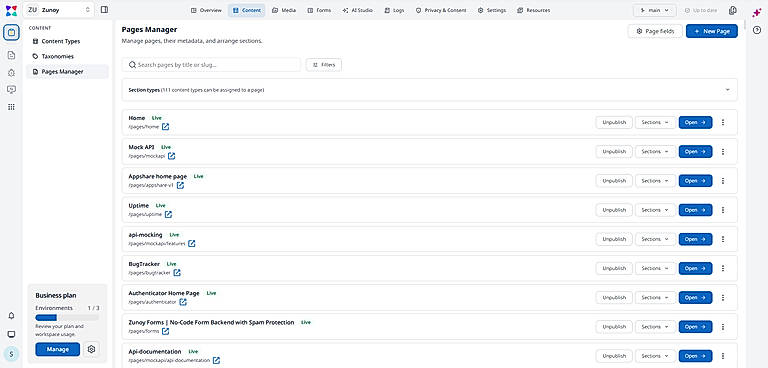The width and height of the screenshot is (768, 368).
Task: Open external link icon for api-mocking page
Action: pos(192,244)
